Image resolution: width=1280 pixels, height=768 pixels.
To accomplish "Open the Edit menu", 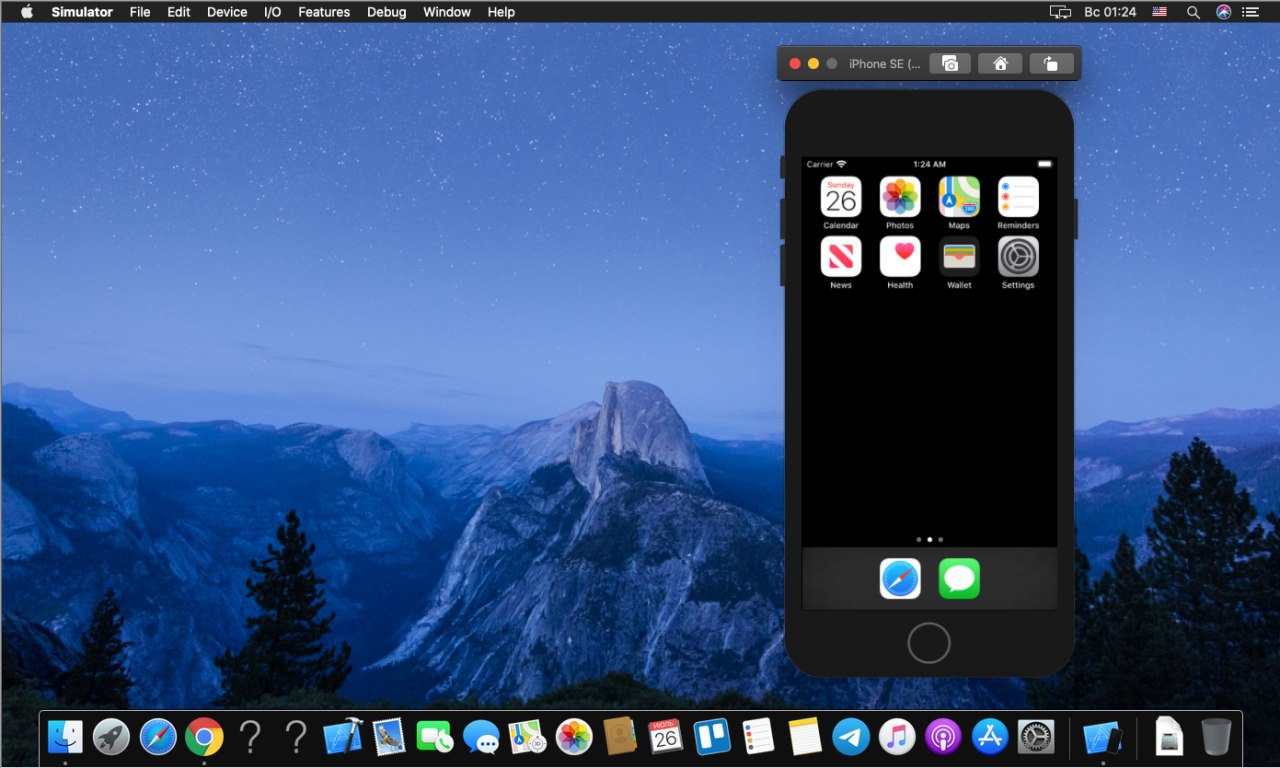I will 179,12.
